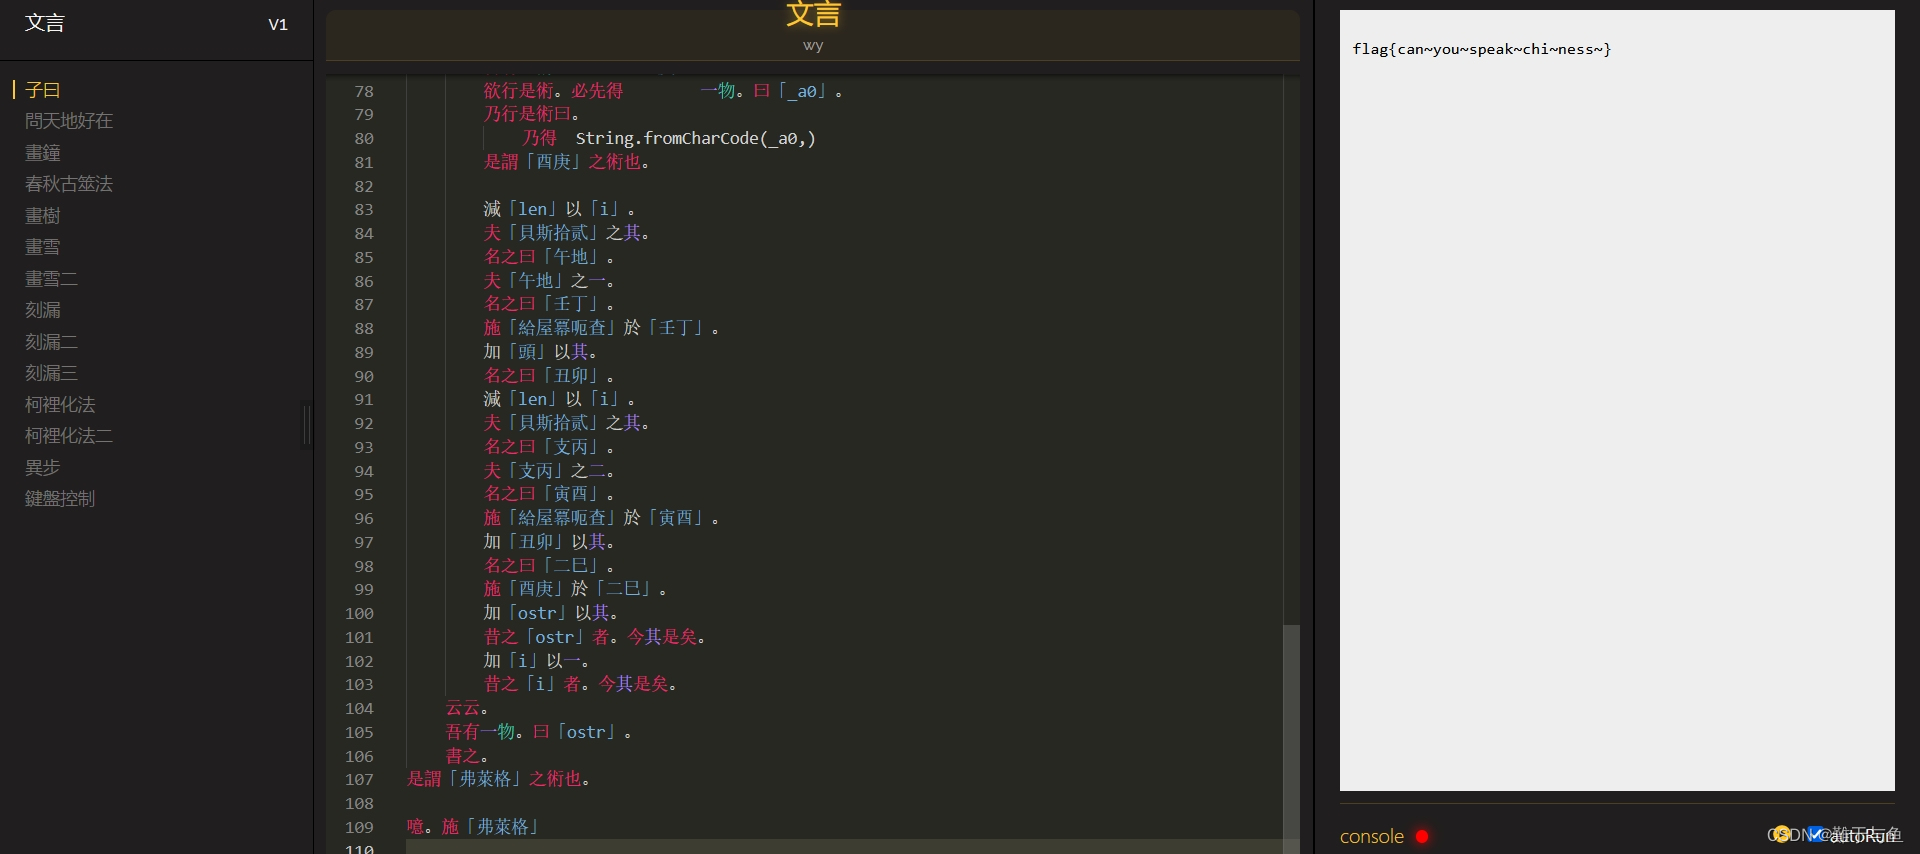The height and width of the screenshot is (854, 1920).
Task: Click the wy file extension label
Action: point(813,46)
